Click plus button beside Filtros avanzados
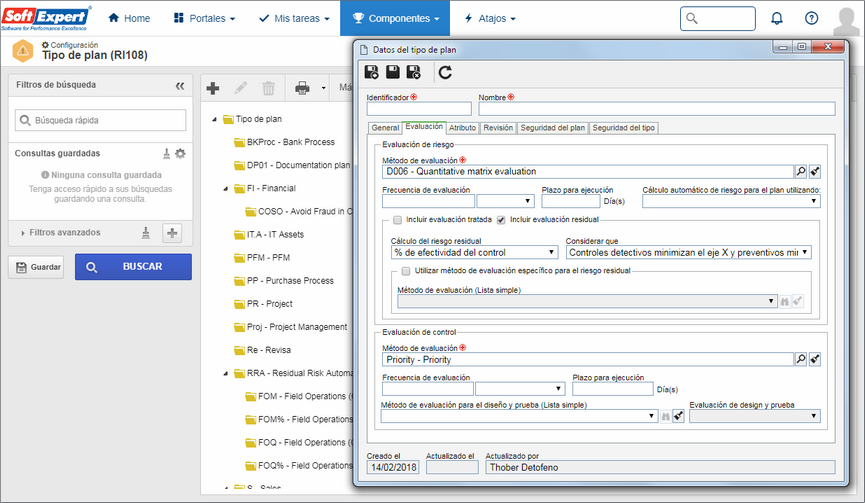Screen dimensions: 865x503 tap(172, 233)
